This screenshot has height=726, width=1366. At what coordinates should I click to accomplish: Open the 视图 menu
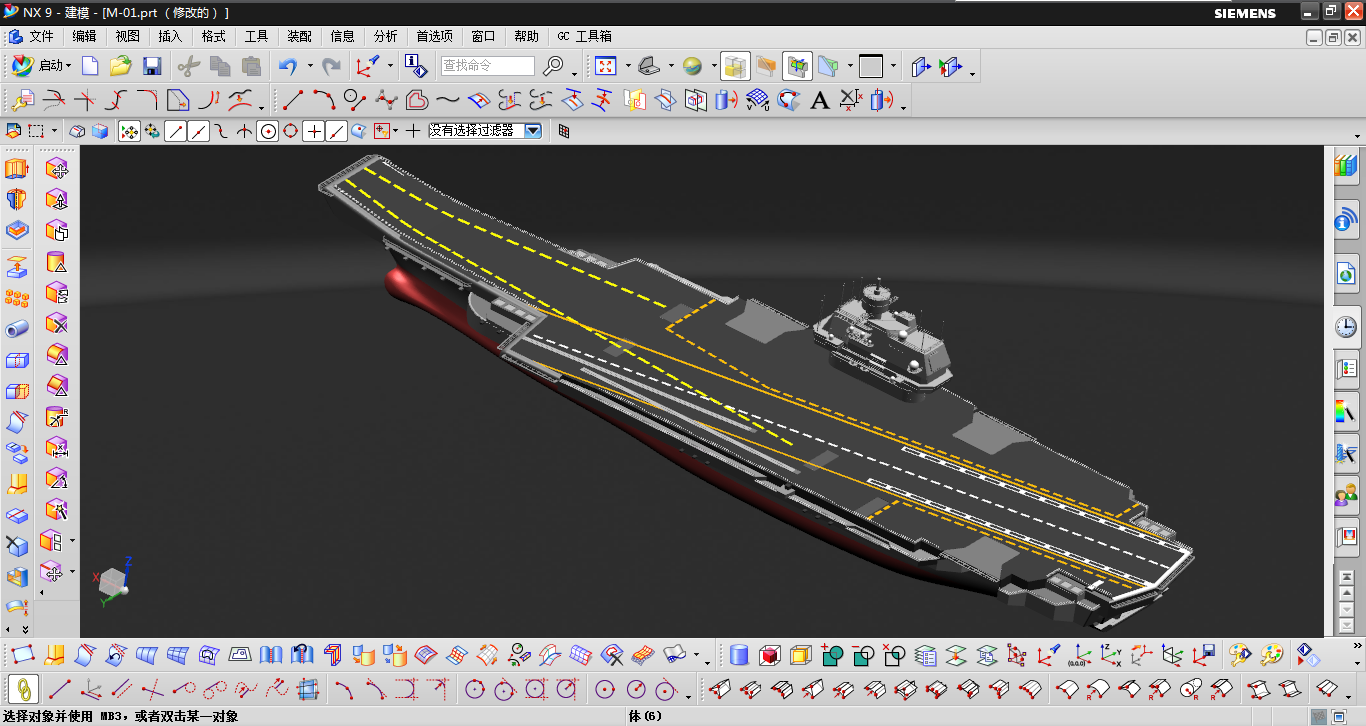[x=127, y=36]
